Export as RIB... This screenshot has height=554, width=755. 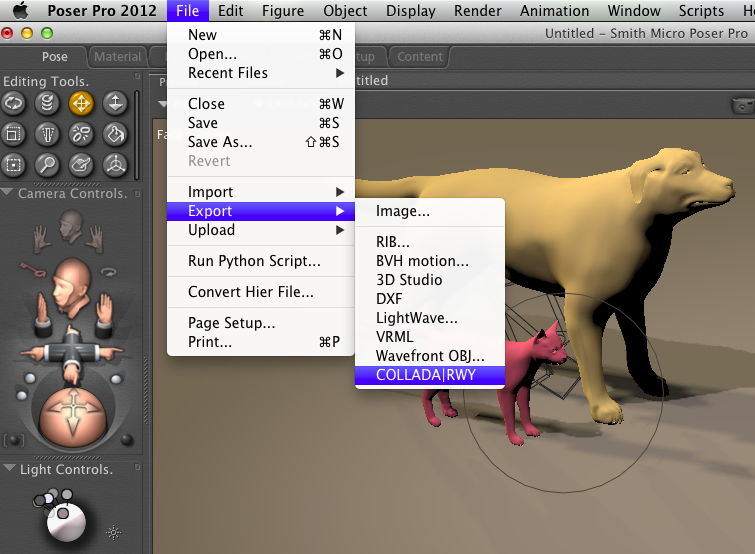430,242
